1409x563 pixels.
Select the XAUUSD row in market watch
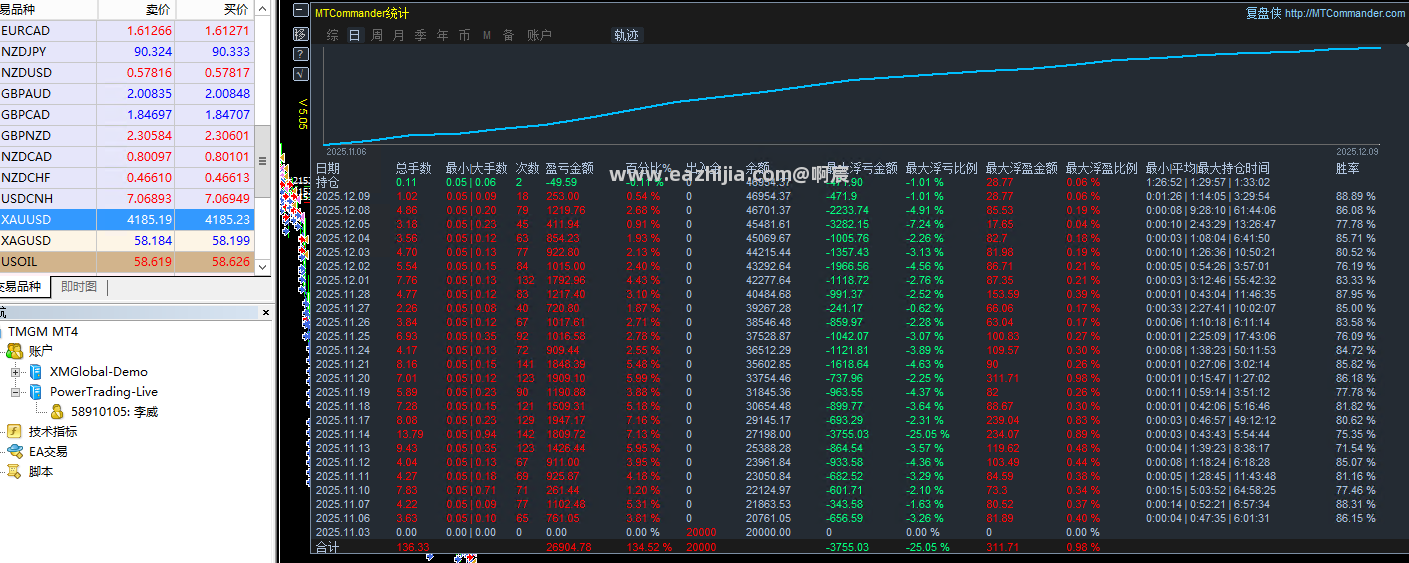point(127,219)
